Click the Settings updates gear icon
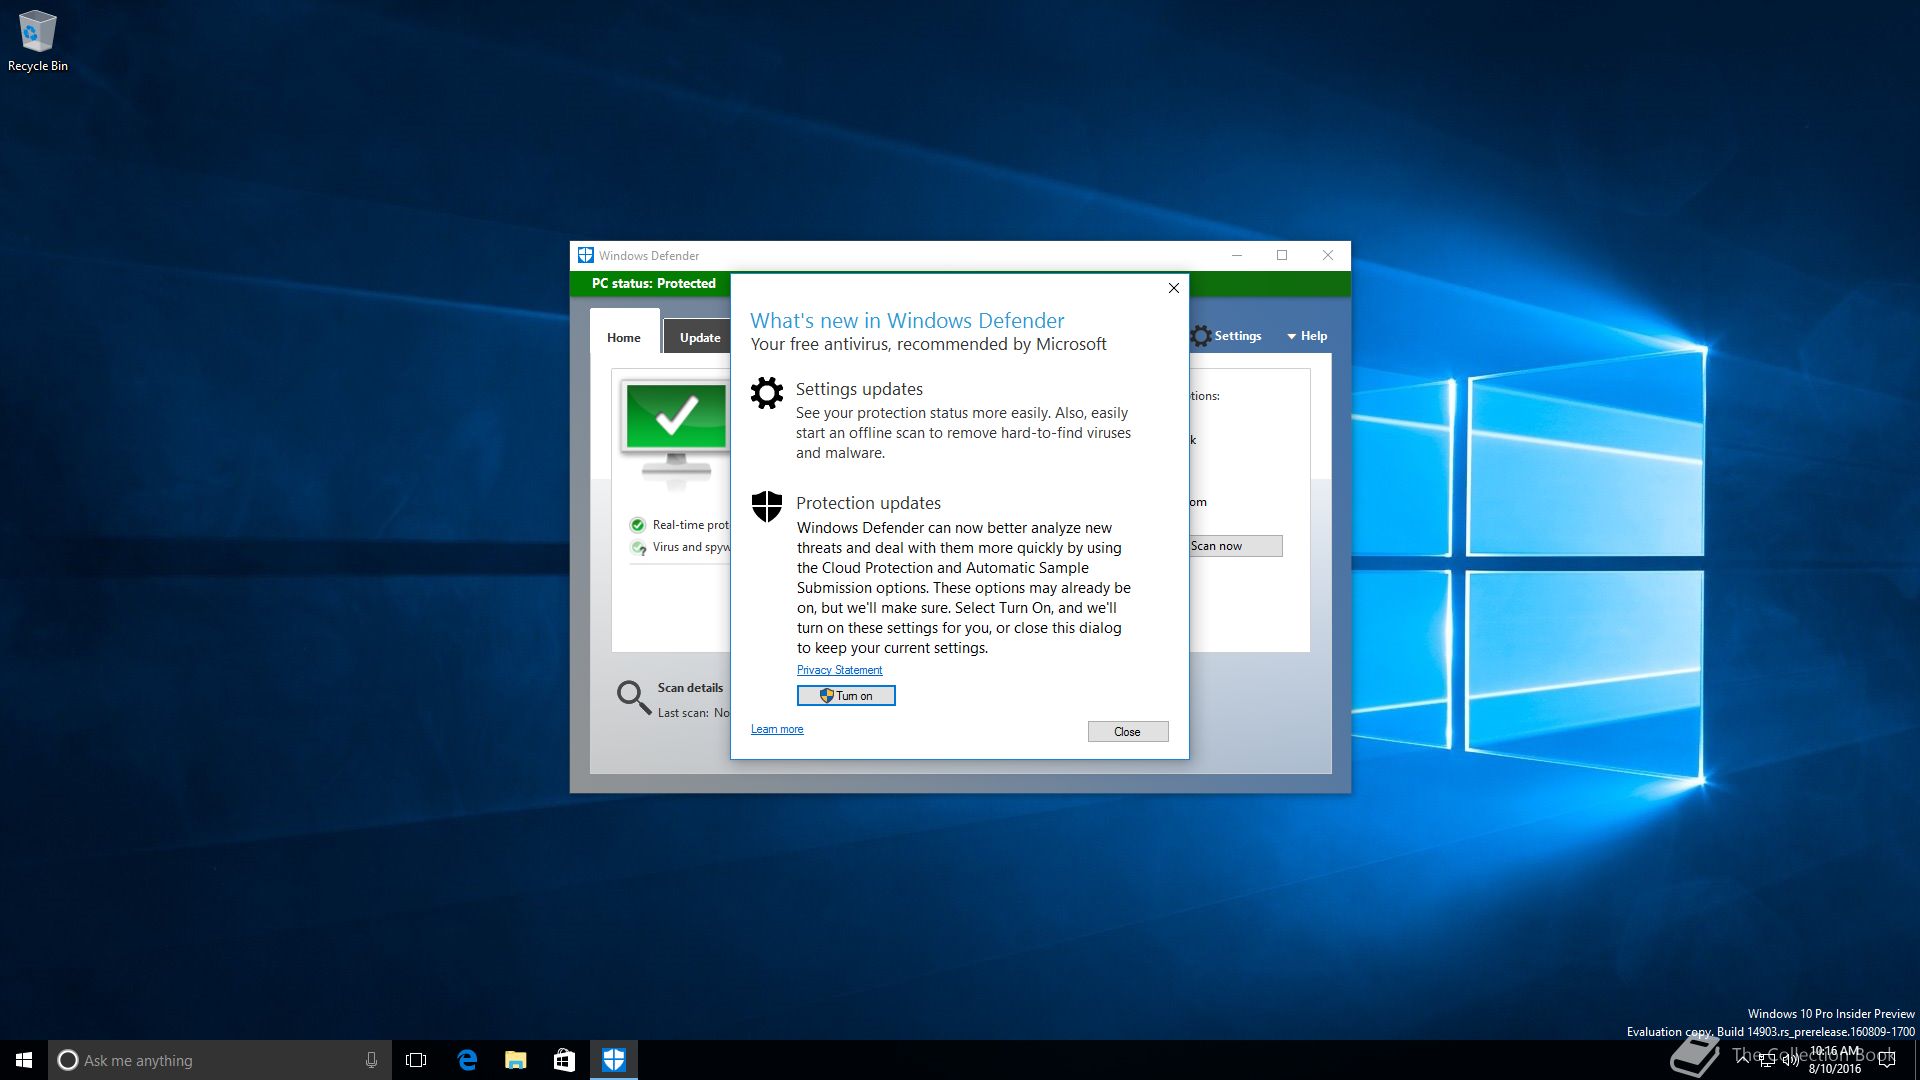The width and height of the screenshot is (1920, 1080). pyautogui.click(x=767, y=393)
